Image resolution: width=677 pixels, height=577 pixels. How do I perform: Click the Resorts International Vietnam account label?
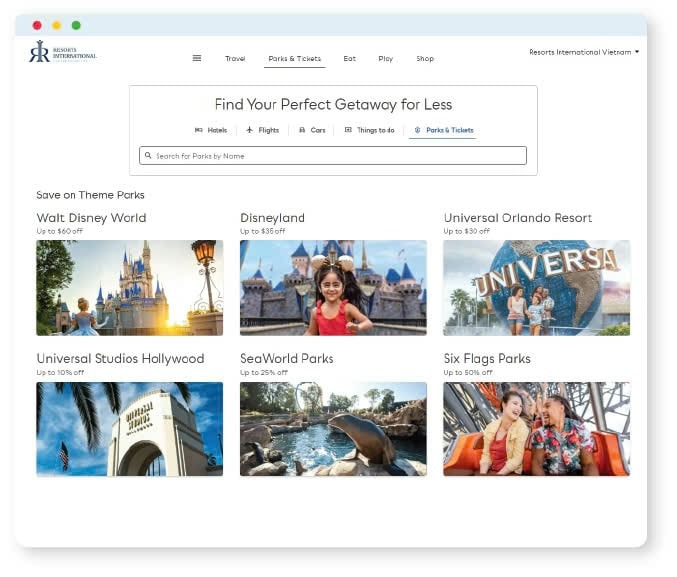click(x=580, y=52)
